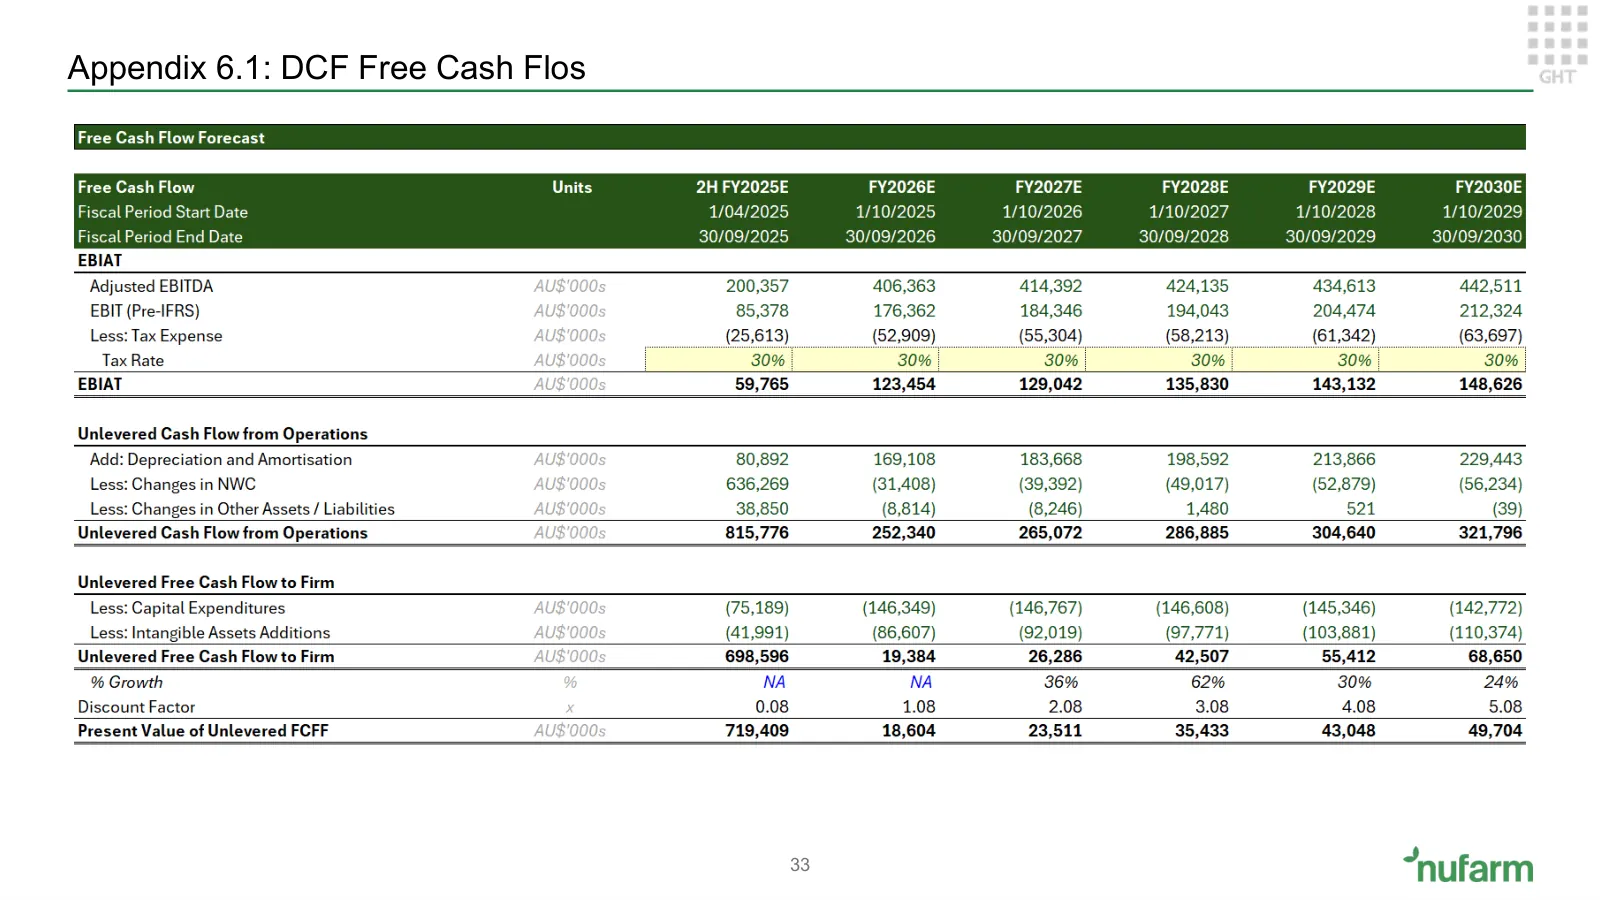The height and width of the screenshot is (900, 1600).
Task: Click the blue 'NA' growth under 2H FY2025E
Action: 774,682
